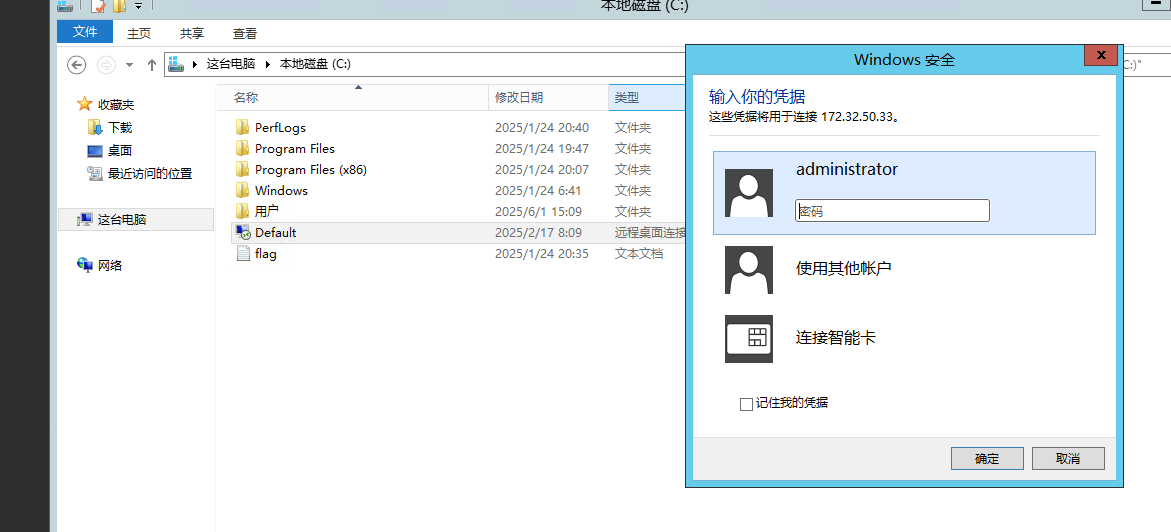Click the Up one level arrow

click(152, 65)
